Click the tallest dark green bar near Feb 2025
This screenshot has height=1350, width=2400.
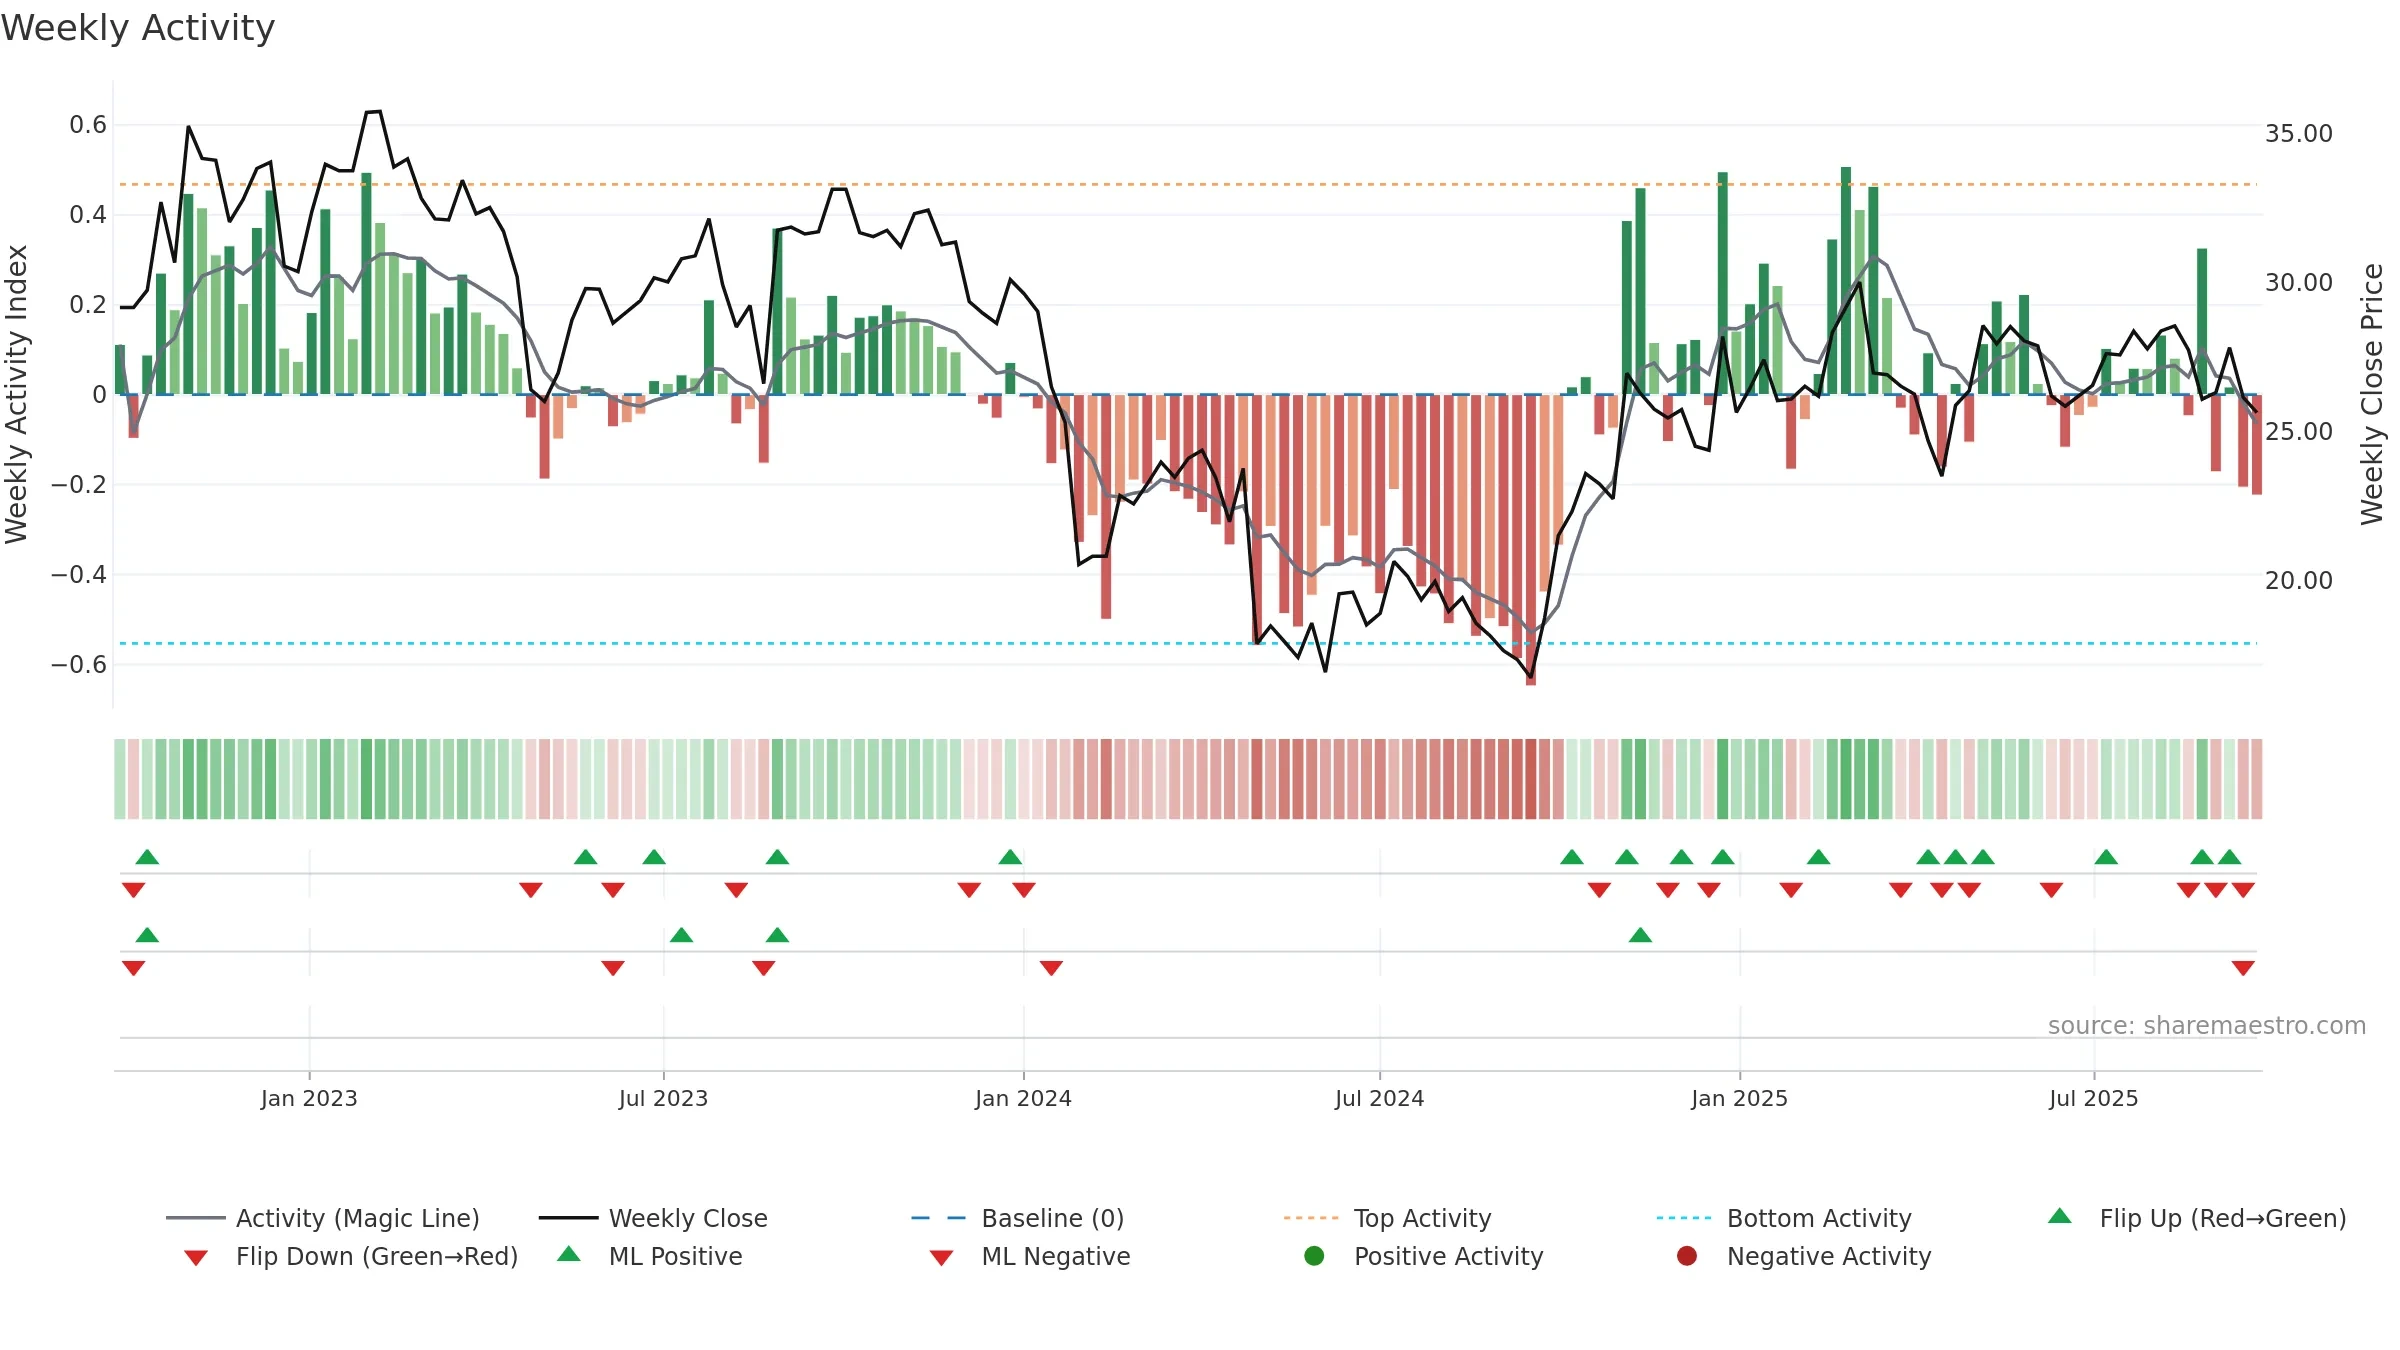tap(1846, 280)
